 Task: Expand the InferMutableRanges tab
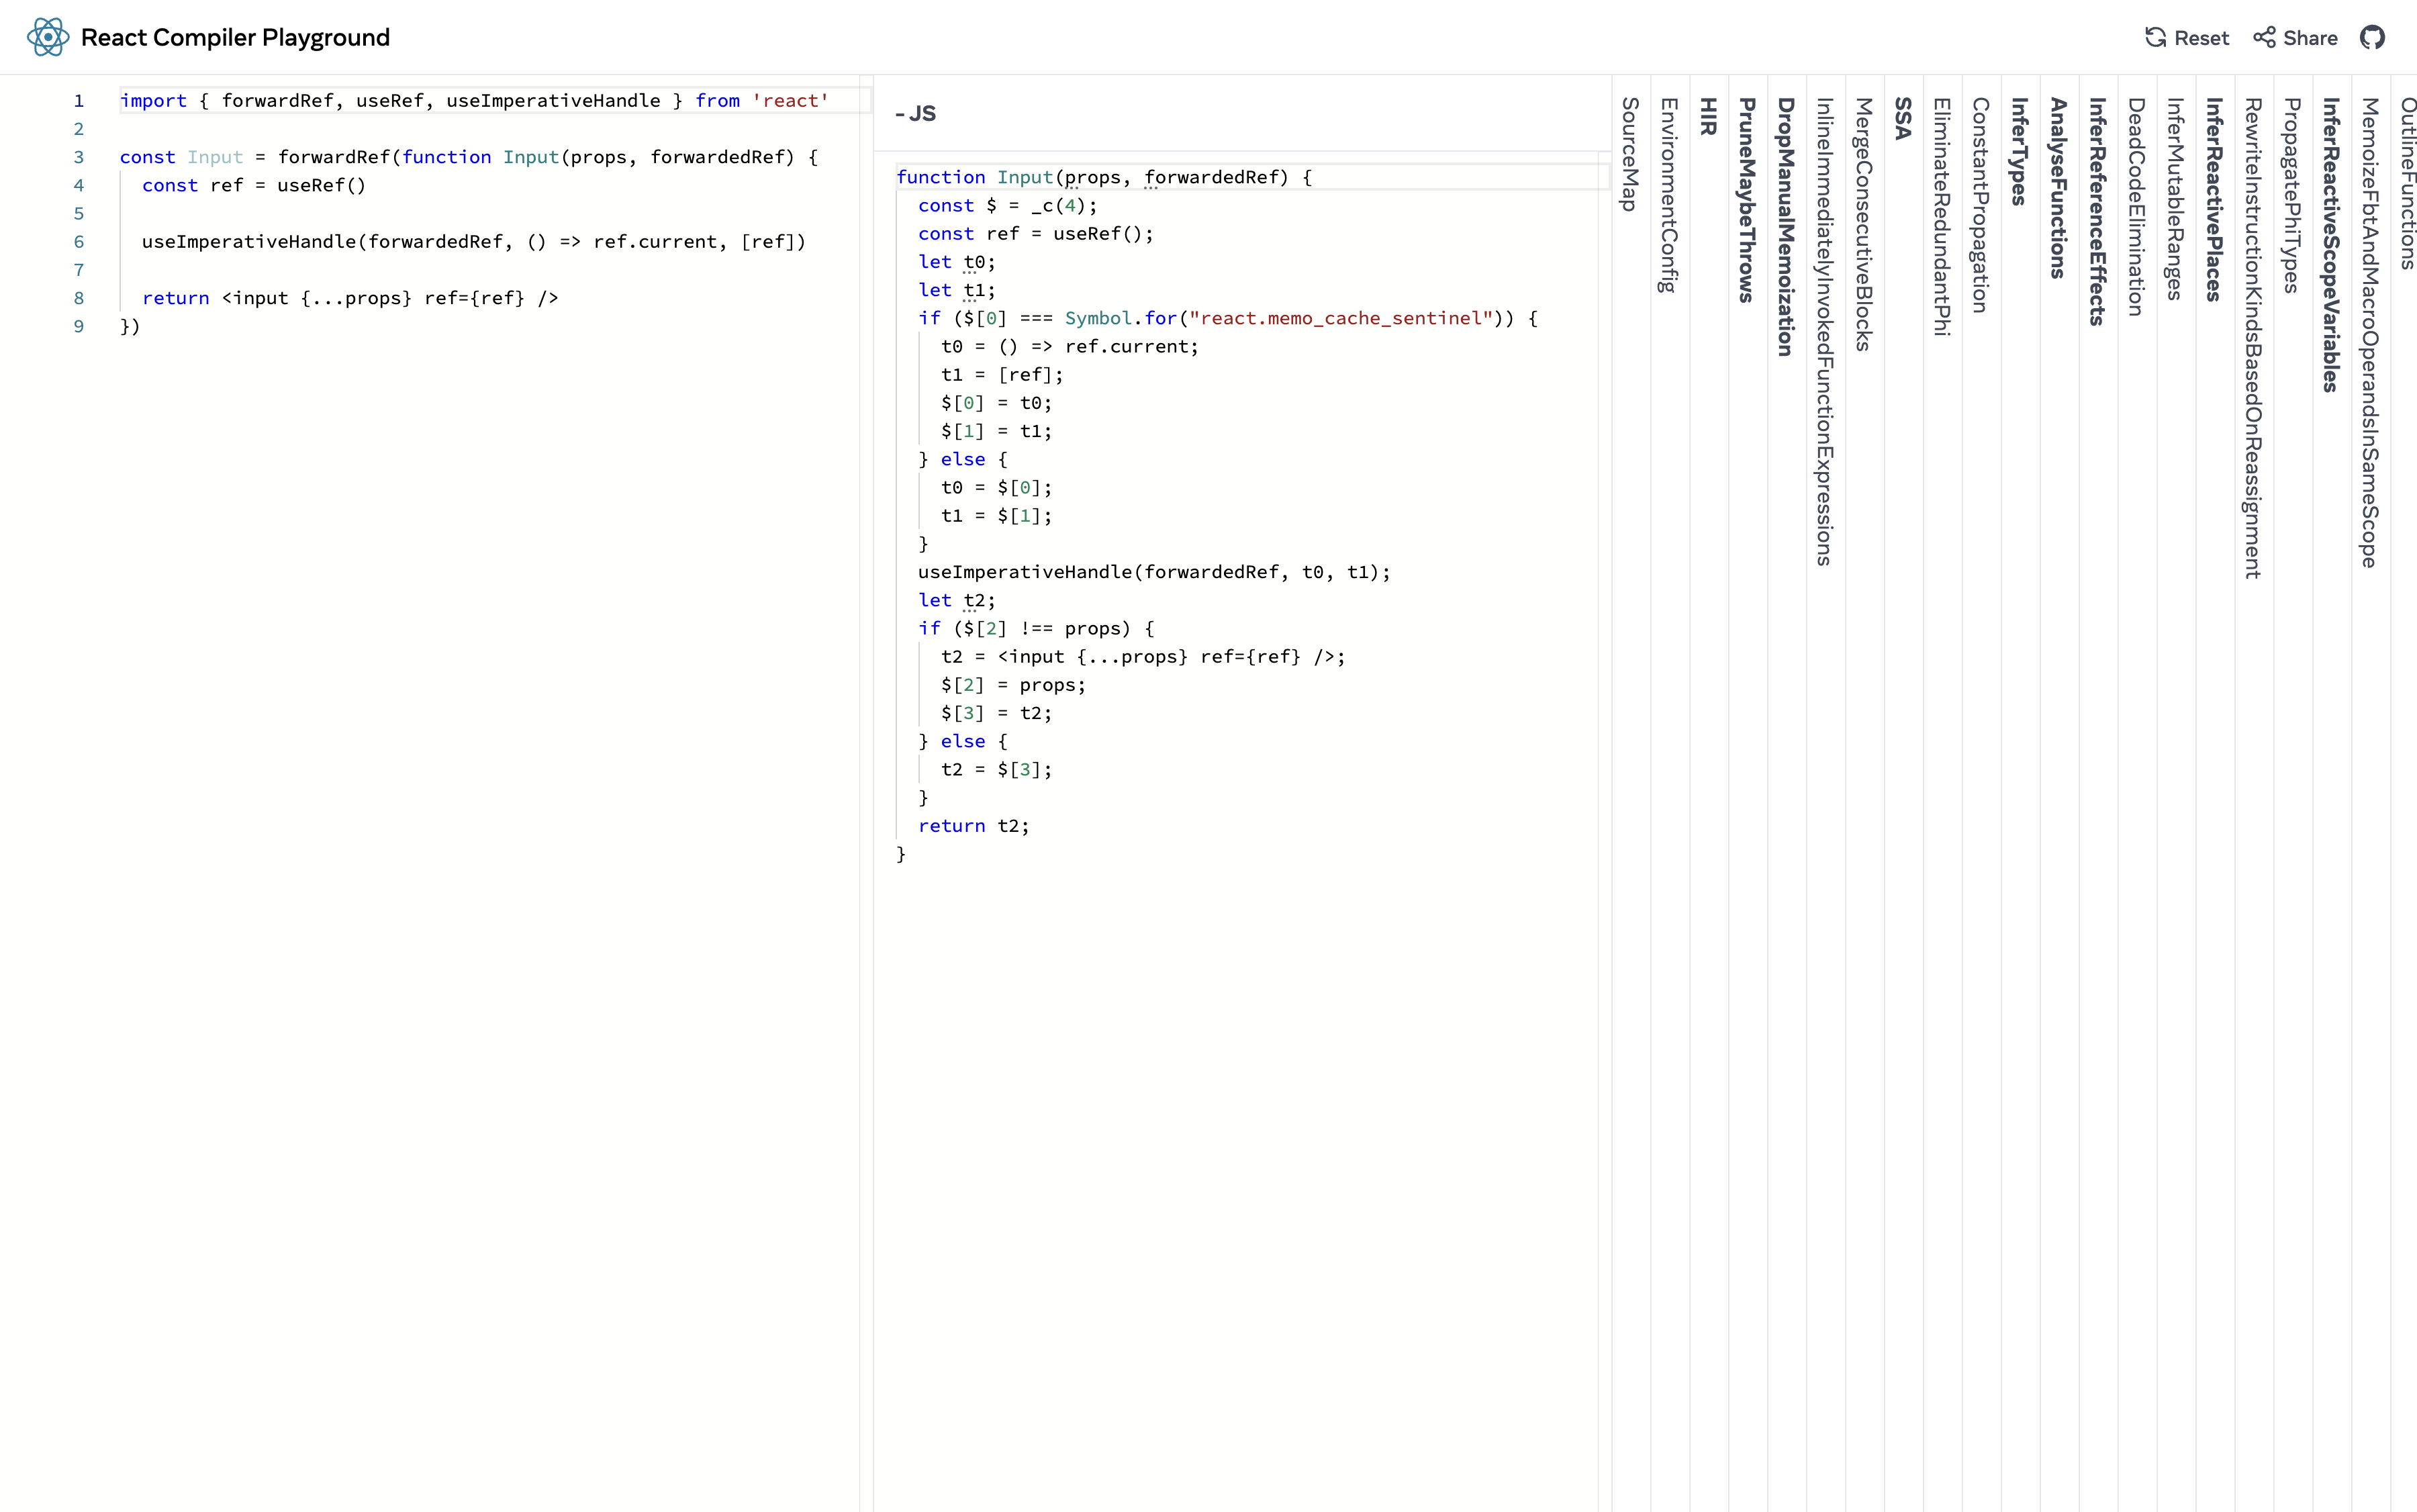2176,199
